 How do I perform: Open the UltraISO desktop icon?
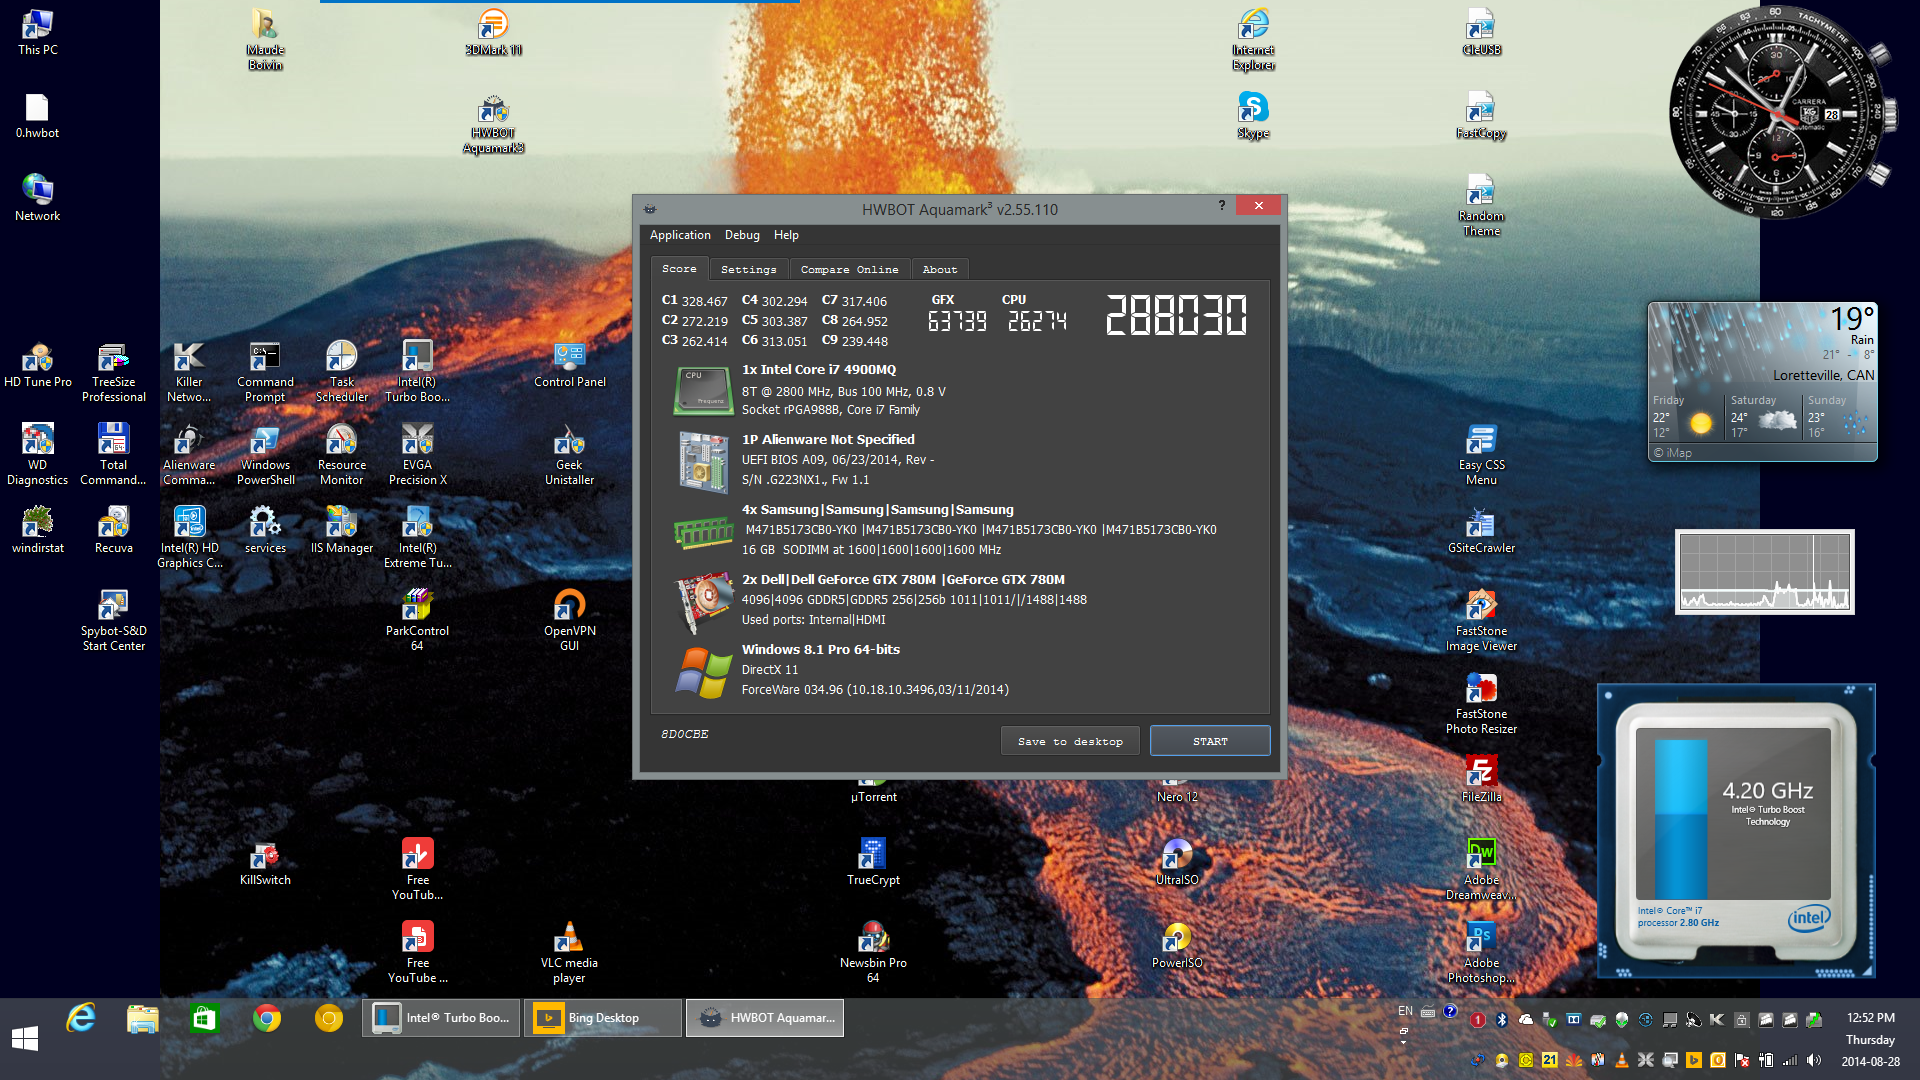tap(1177, 862)
